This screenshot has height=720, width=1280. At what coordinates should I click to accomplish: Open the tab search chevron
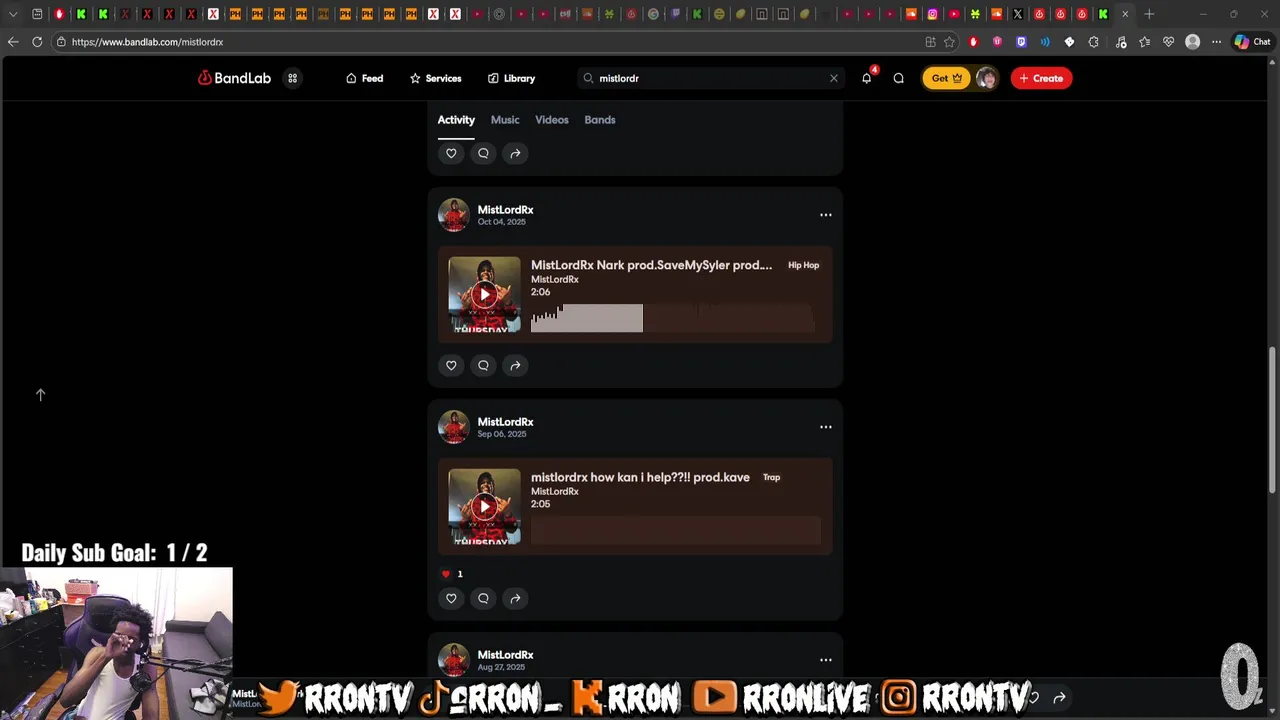13,14
